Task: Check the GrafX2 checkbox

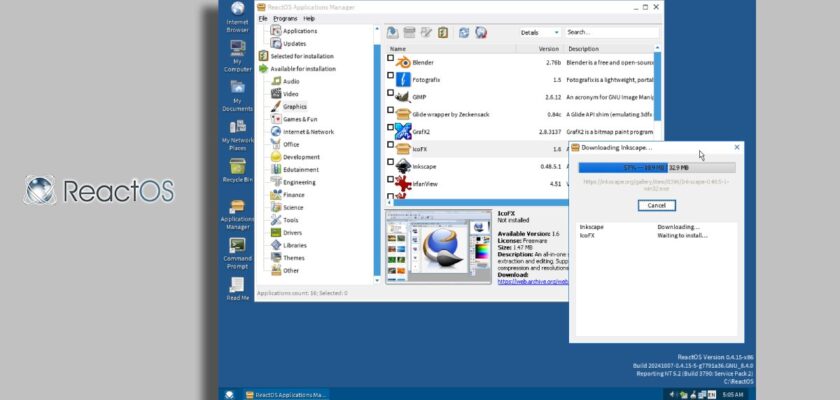Action: [x=391, y=127]
